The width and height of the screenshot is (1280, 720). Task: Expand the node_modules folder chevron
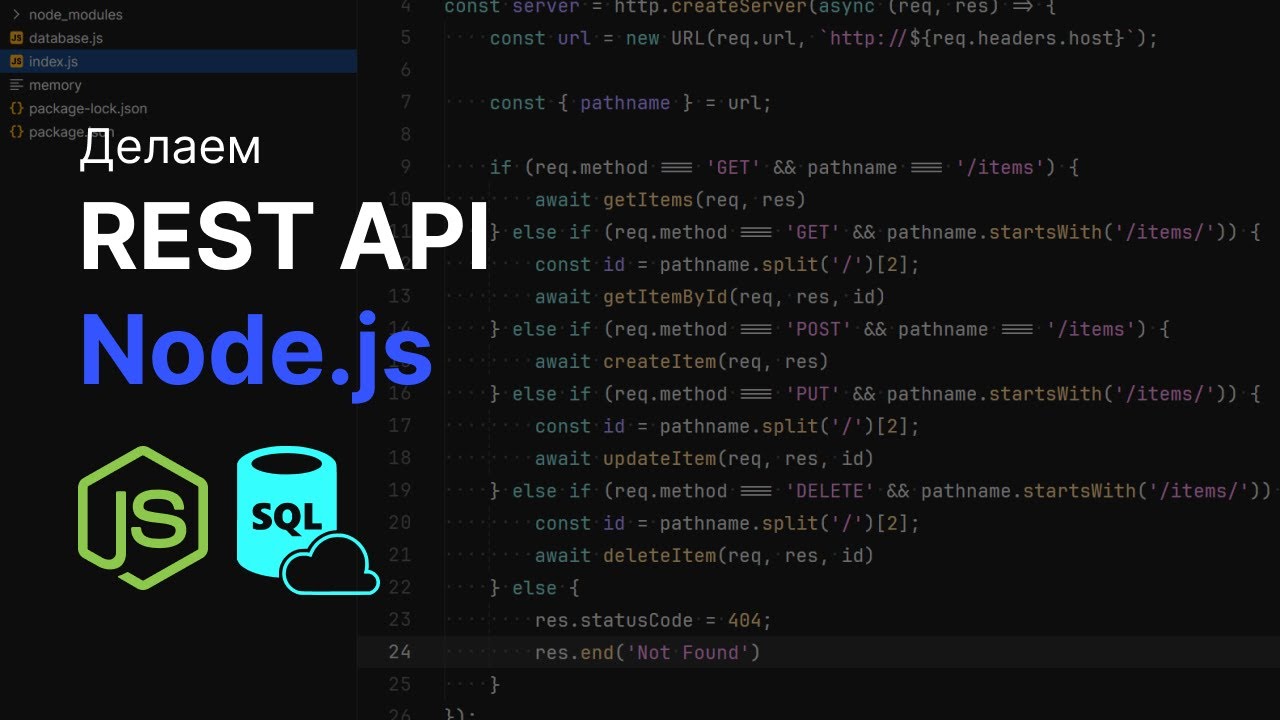coord(16,15)
